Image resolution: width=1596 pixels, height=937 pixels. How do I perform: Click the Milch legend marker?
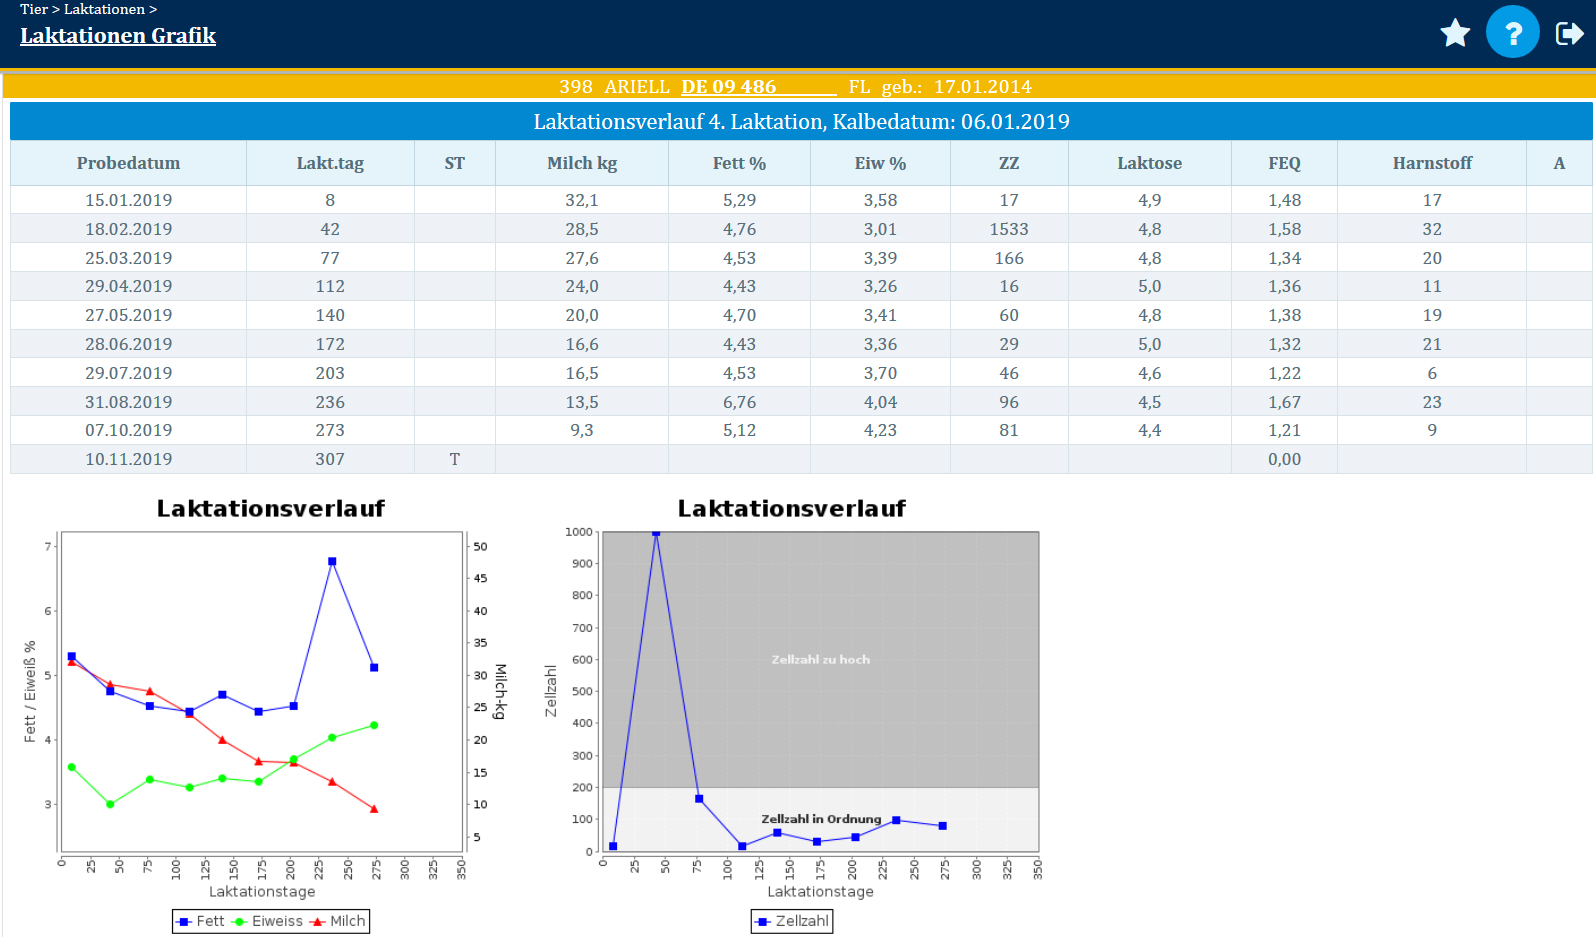[318, 922]
